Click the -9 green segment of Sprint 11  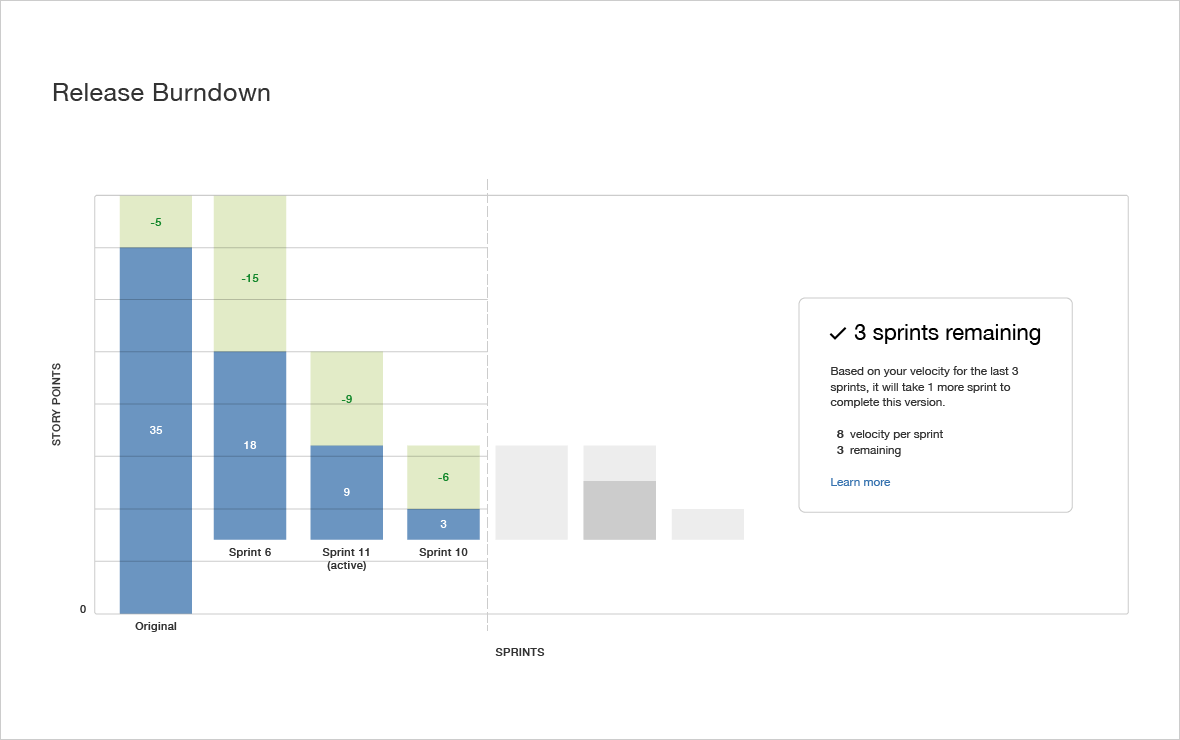[346, 398]
